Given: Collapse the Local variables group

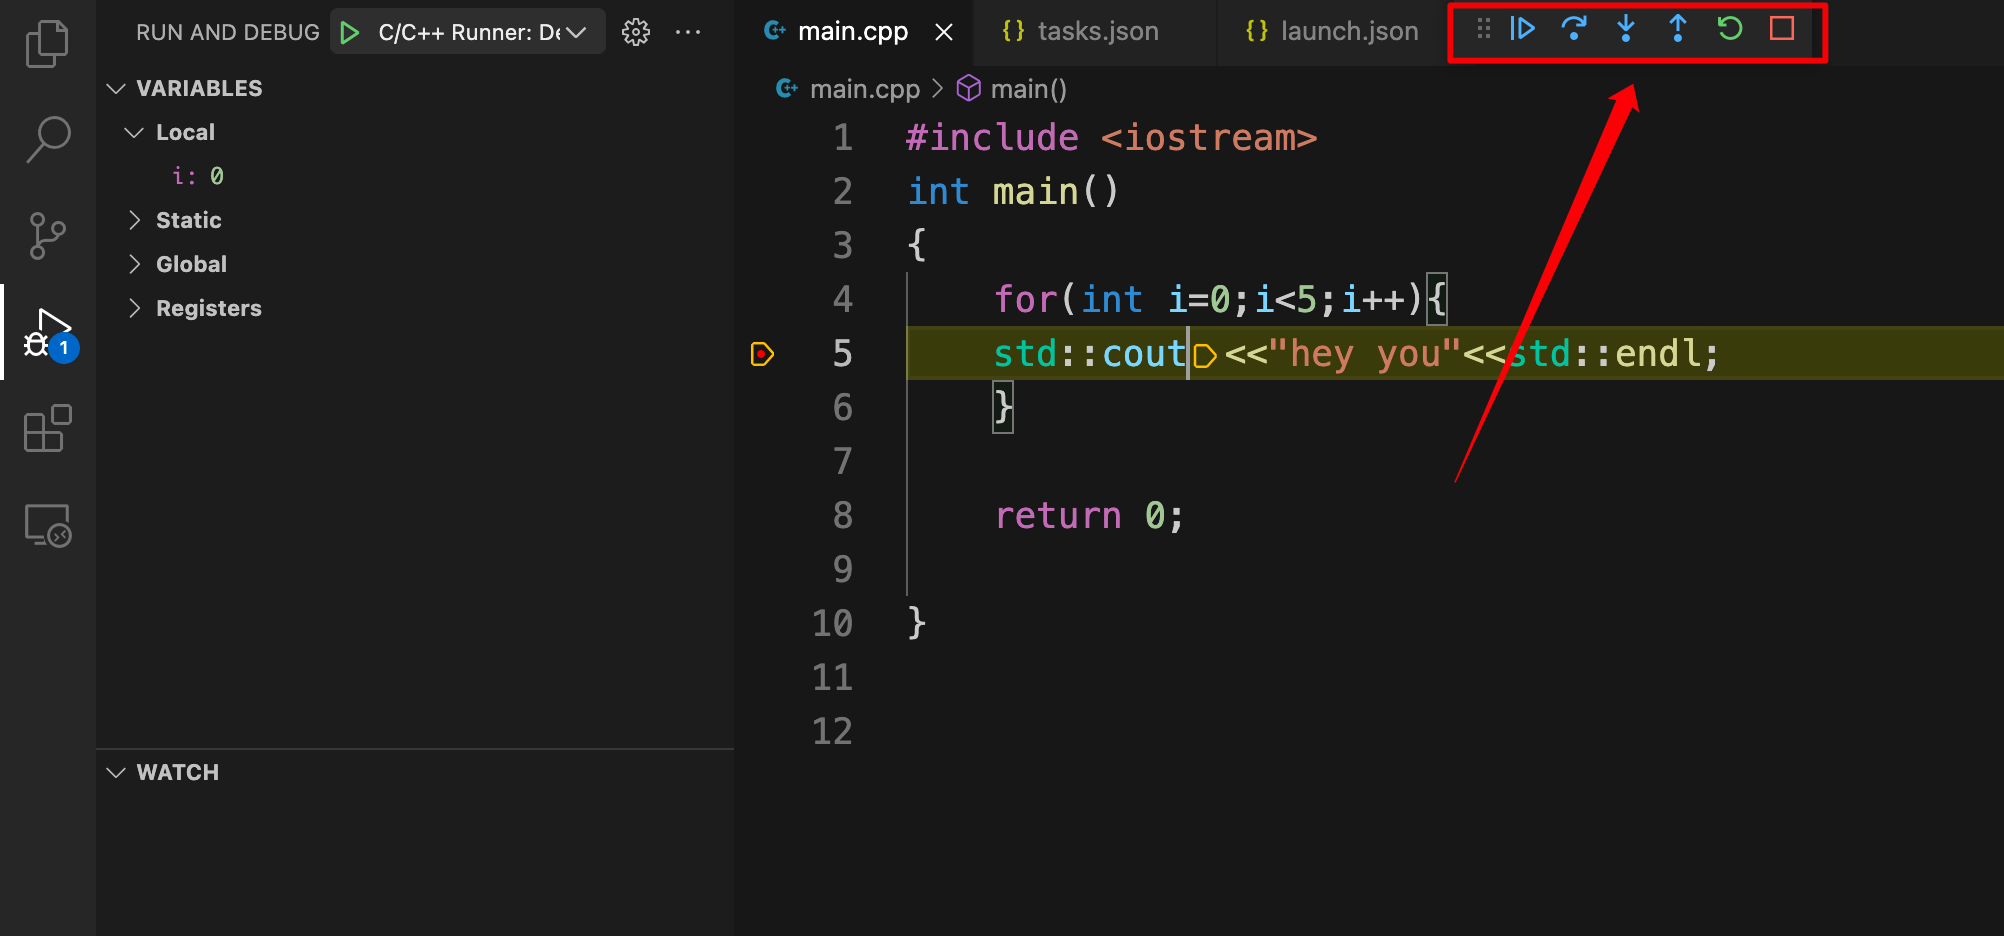Looking at the screenshot, I should tap(134, 132).
